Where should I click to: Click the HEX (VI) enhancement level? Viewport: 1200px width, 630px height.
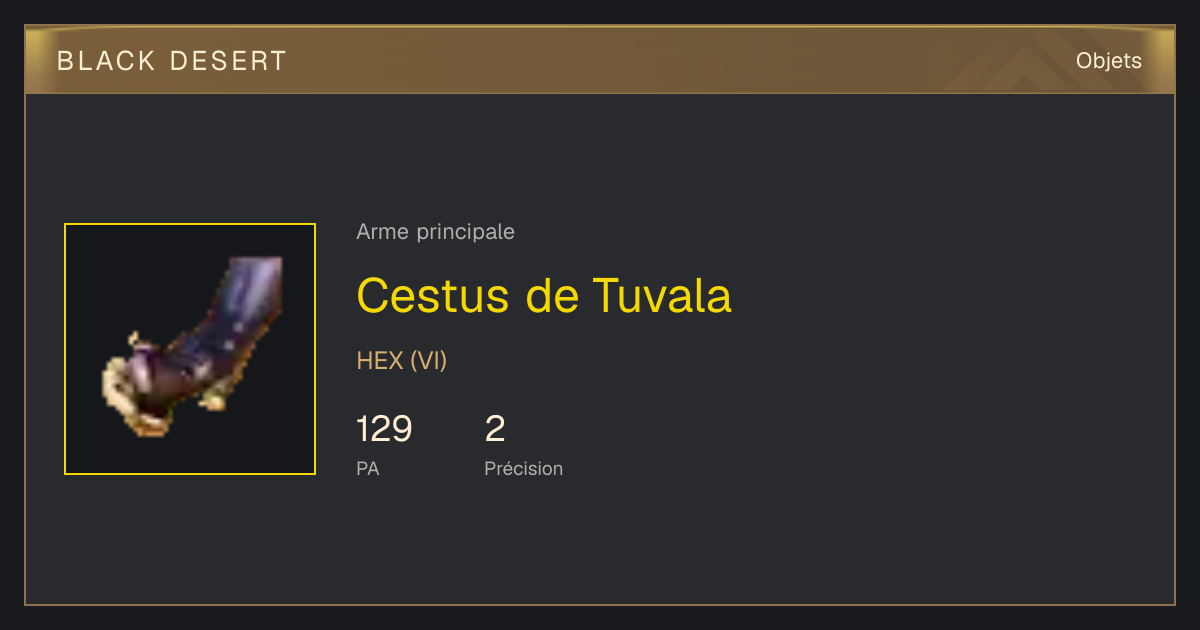tap(402, 360)
